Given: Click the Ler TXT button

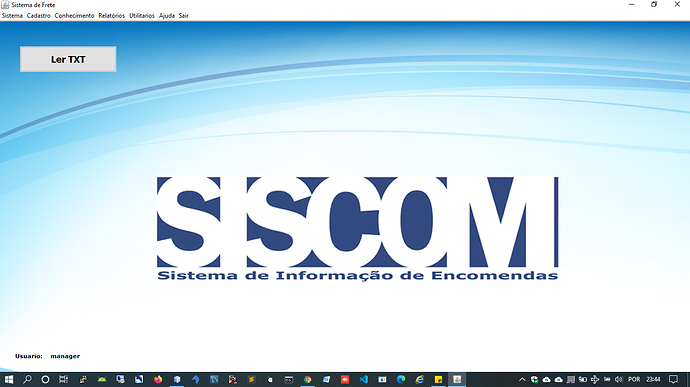Looking at the screenshot, I should (x=68, y=59).
